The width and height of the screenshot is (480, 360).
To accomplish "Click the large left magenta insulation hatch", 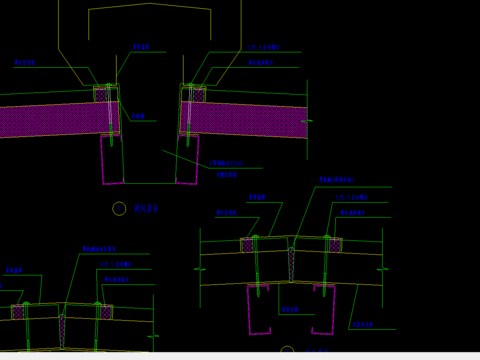I will (59, 120).
